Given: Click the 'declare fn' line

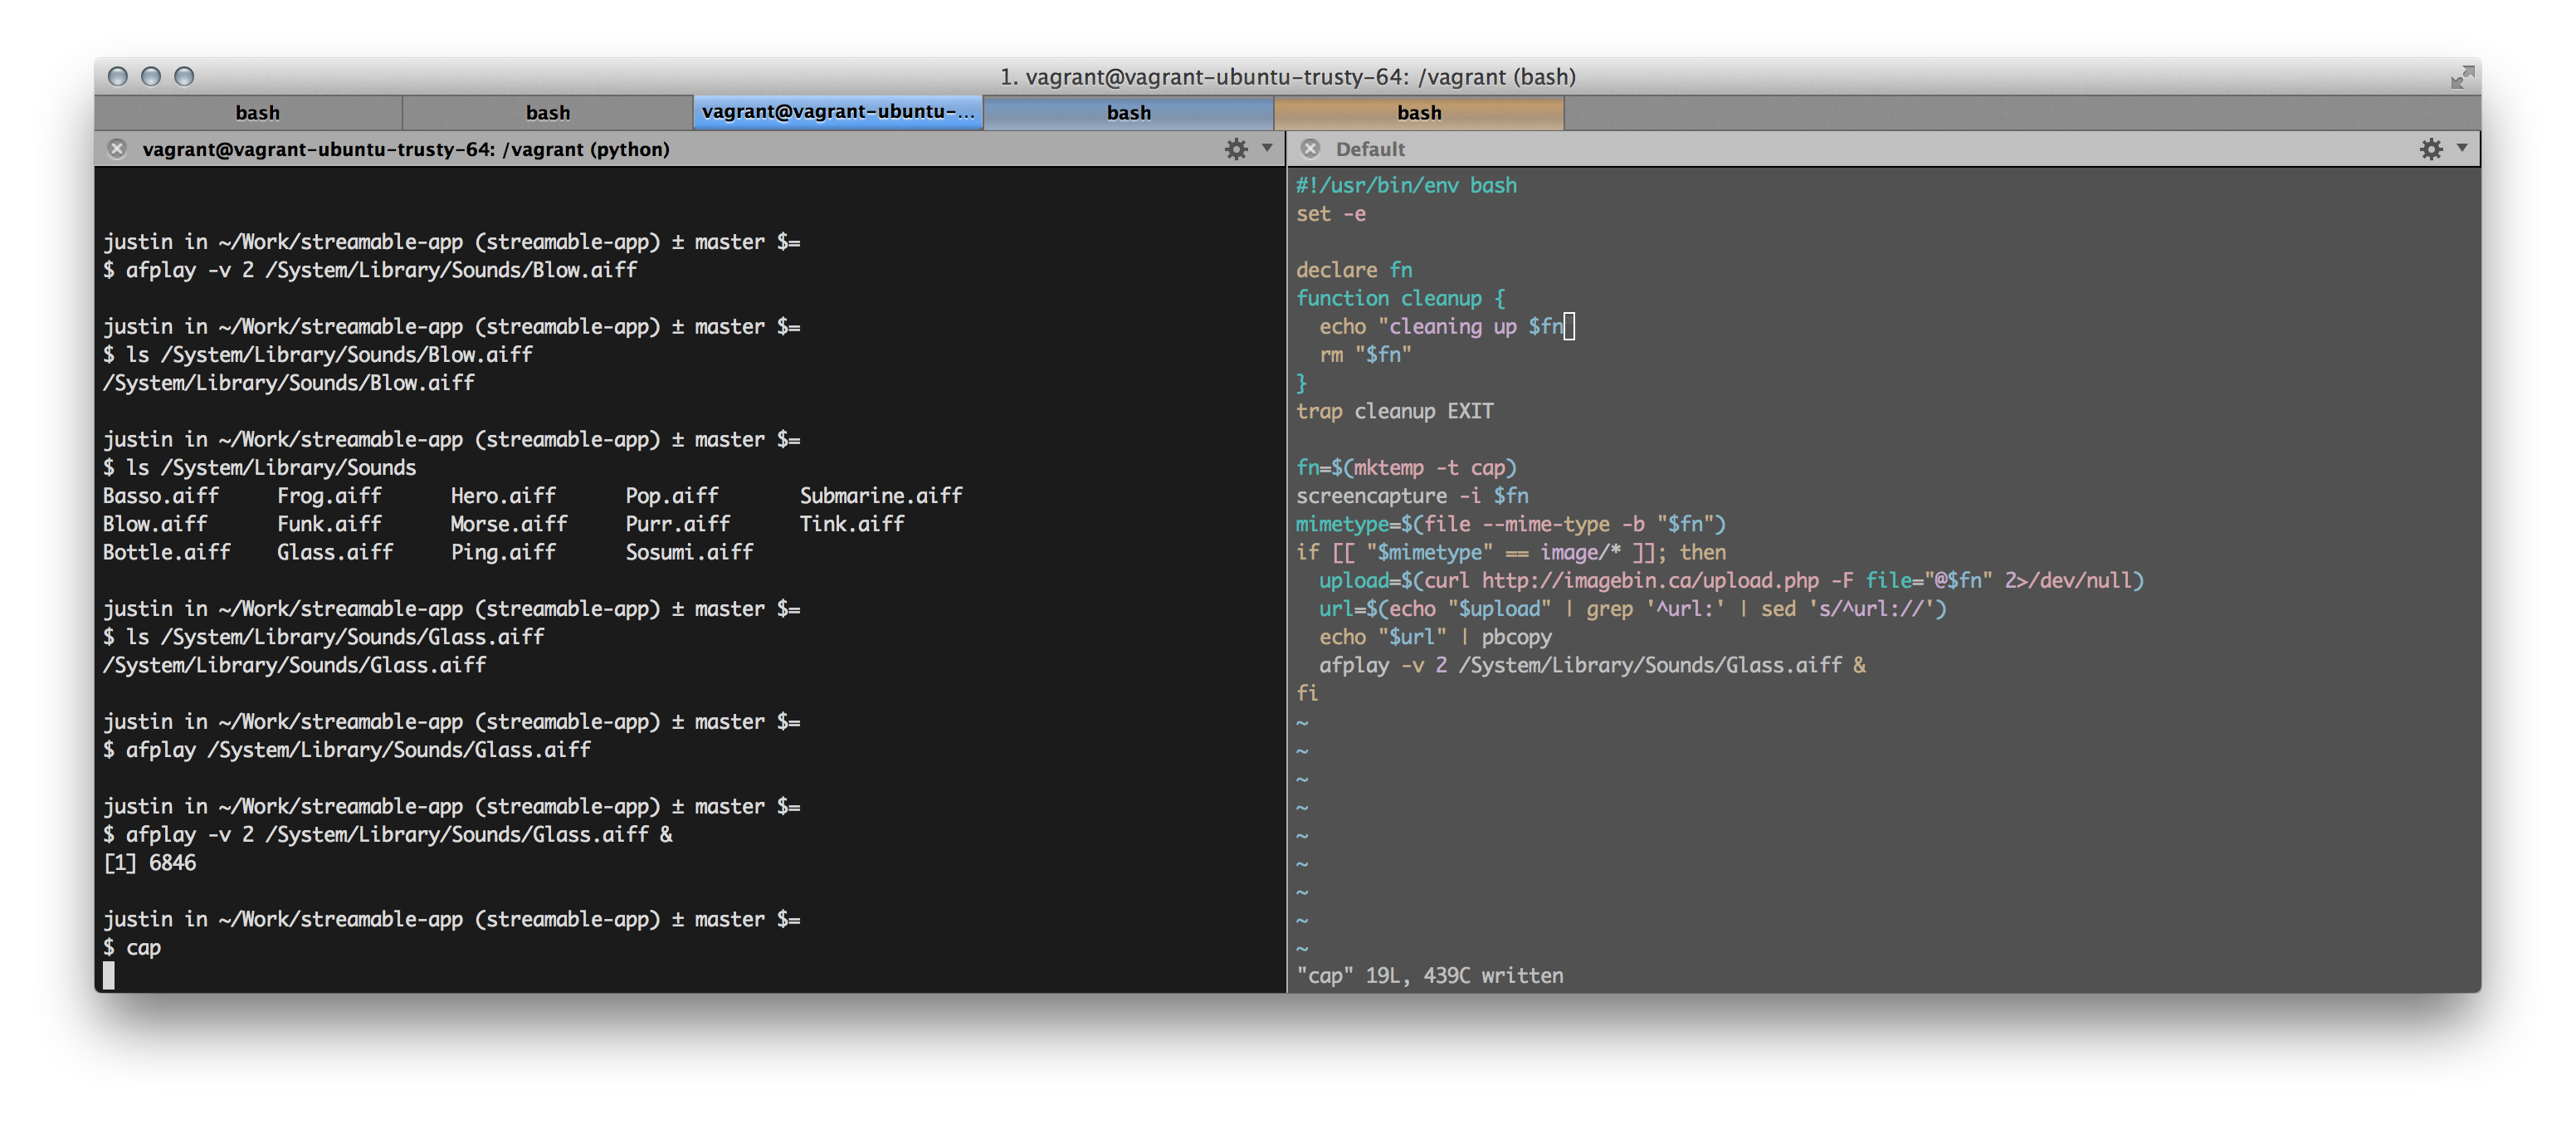Looking at the screenshot, I should point(1354,270).
